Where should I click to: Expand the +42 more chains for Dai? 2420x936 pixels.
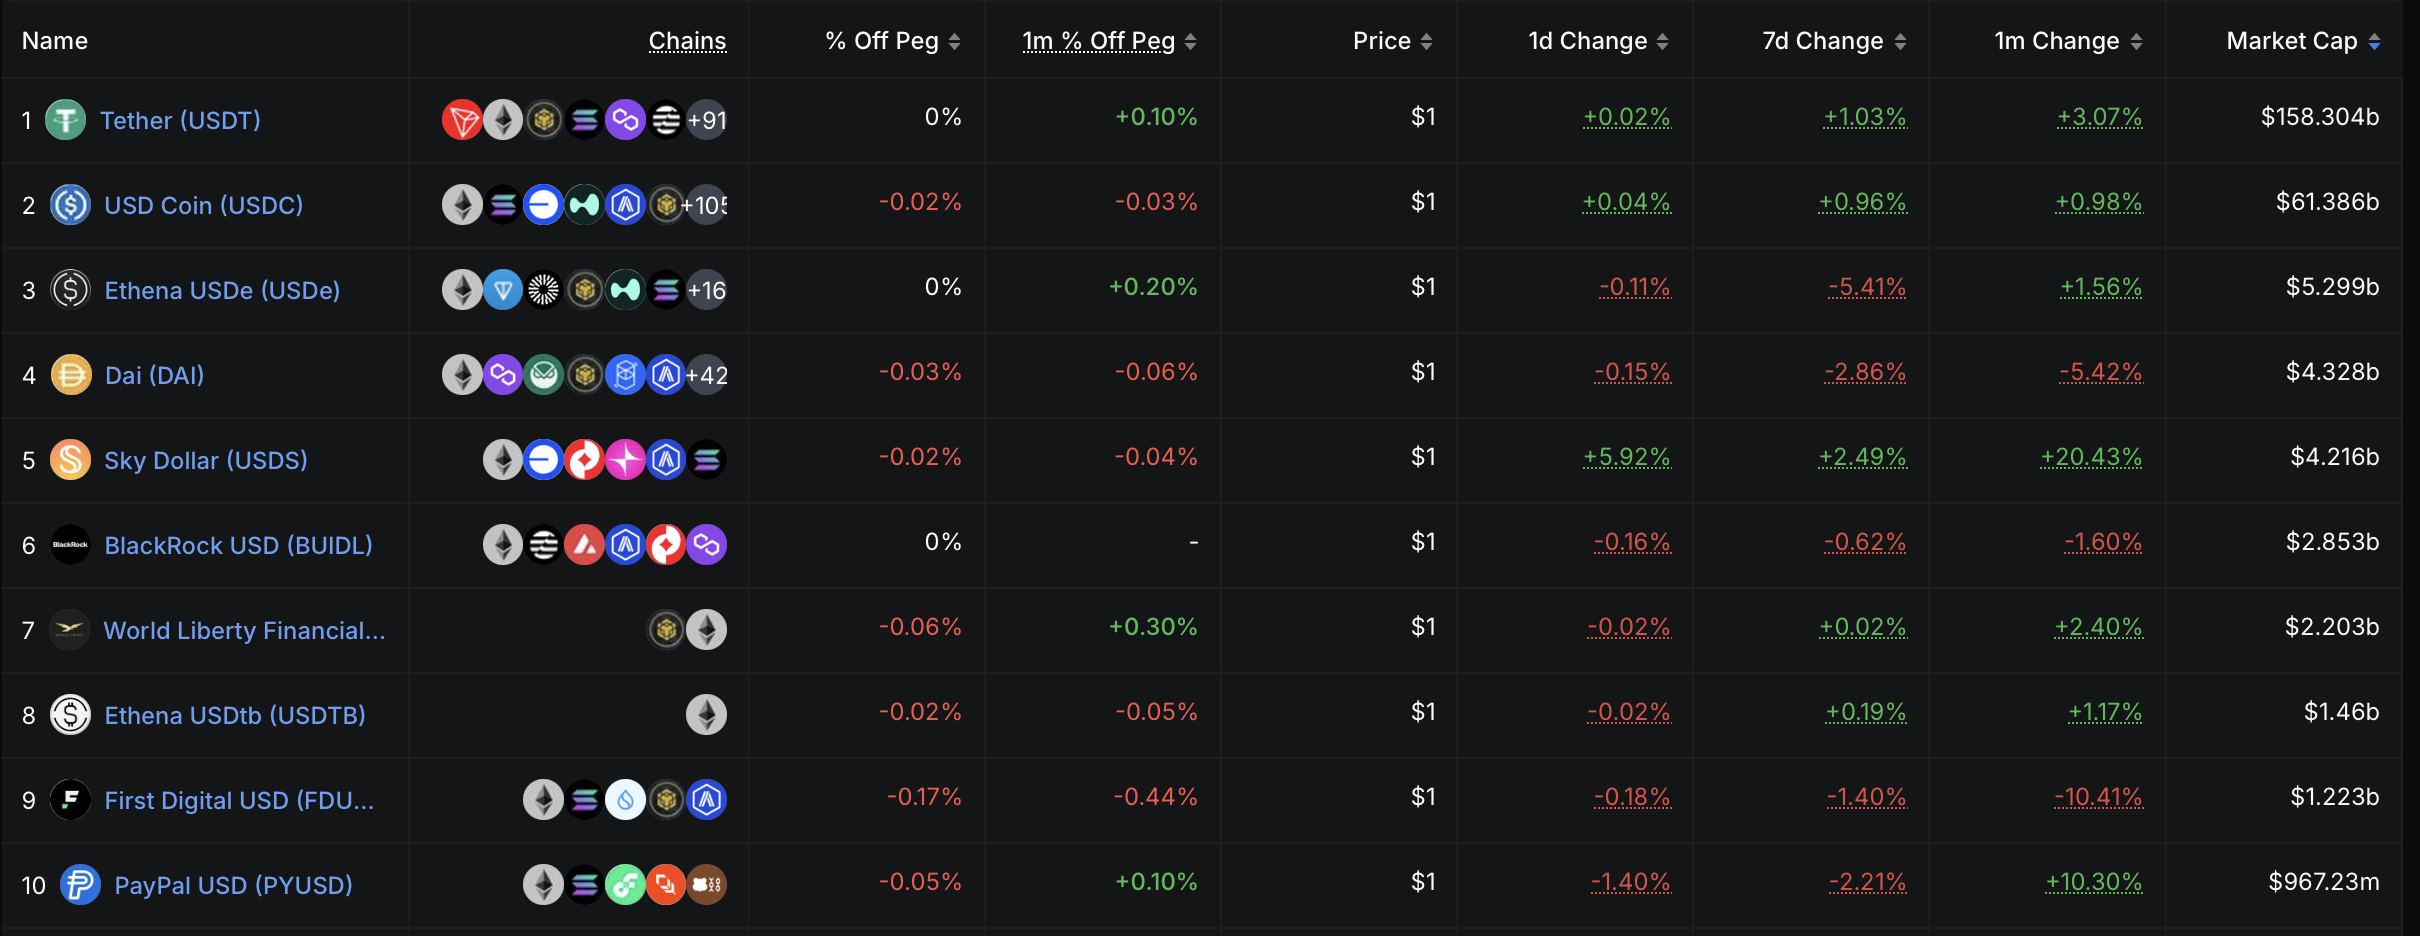(707, 375)
